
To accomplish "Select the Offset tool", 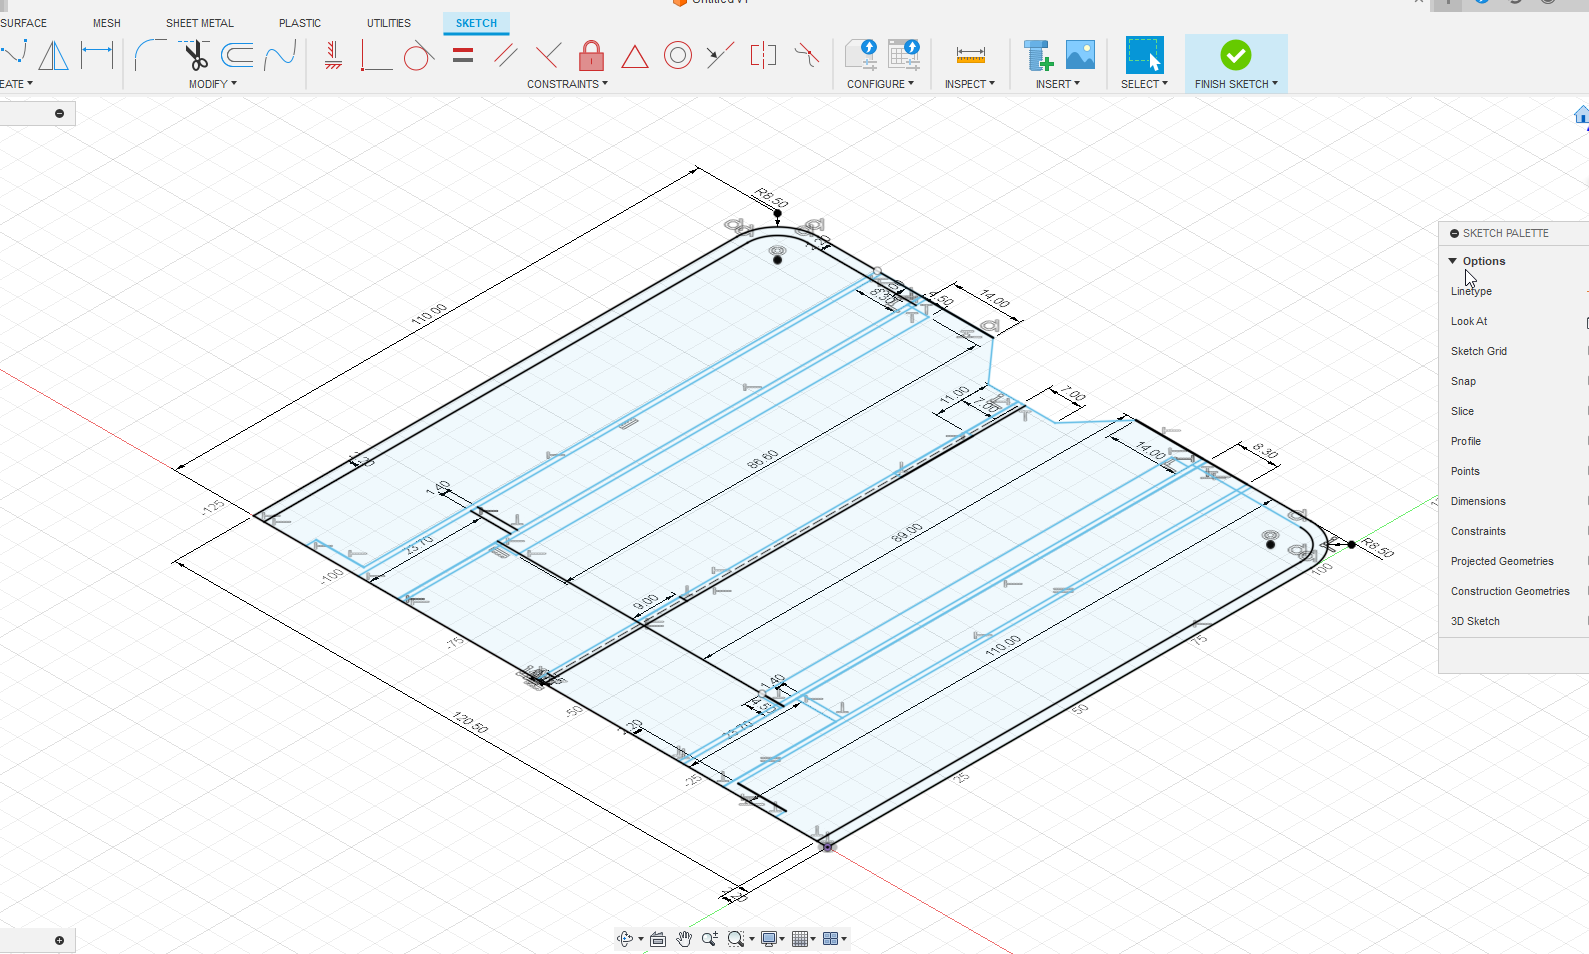I will 237,55.
